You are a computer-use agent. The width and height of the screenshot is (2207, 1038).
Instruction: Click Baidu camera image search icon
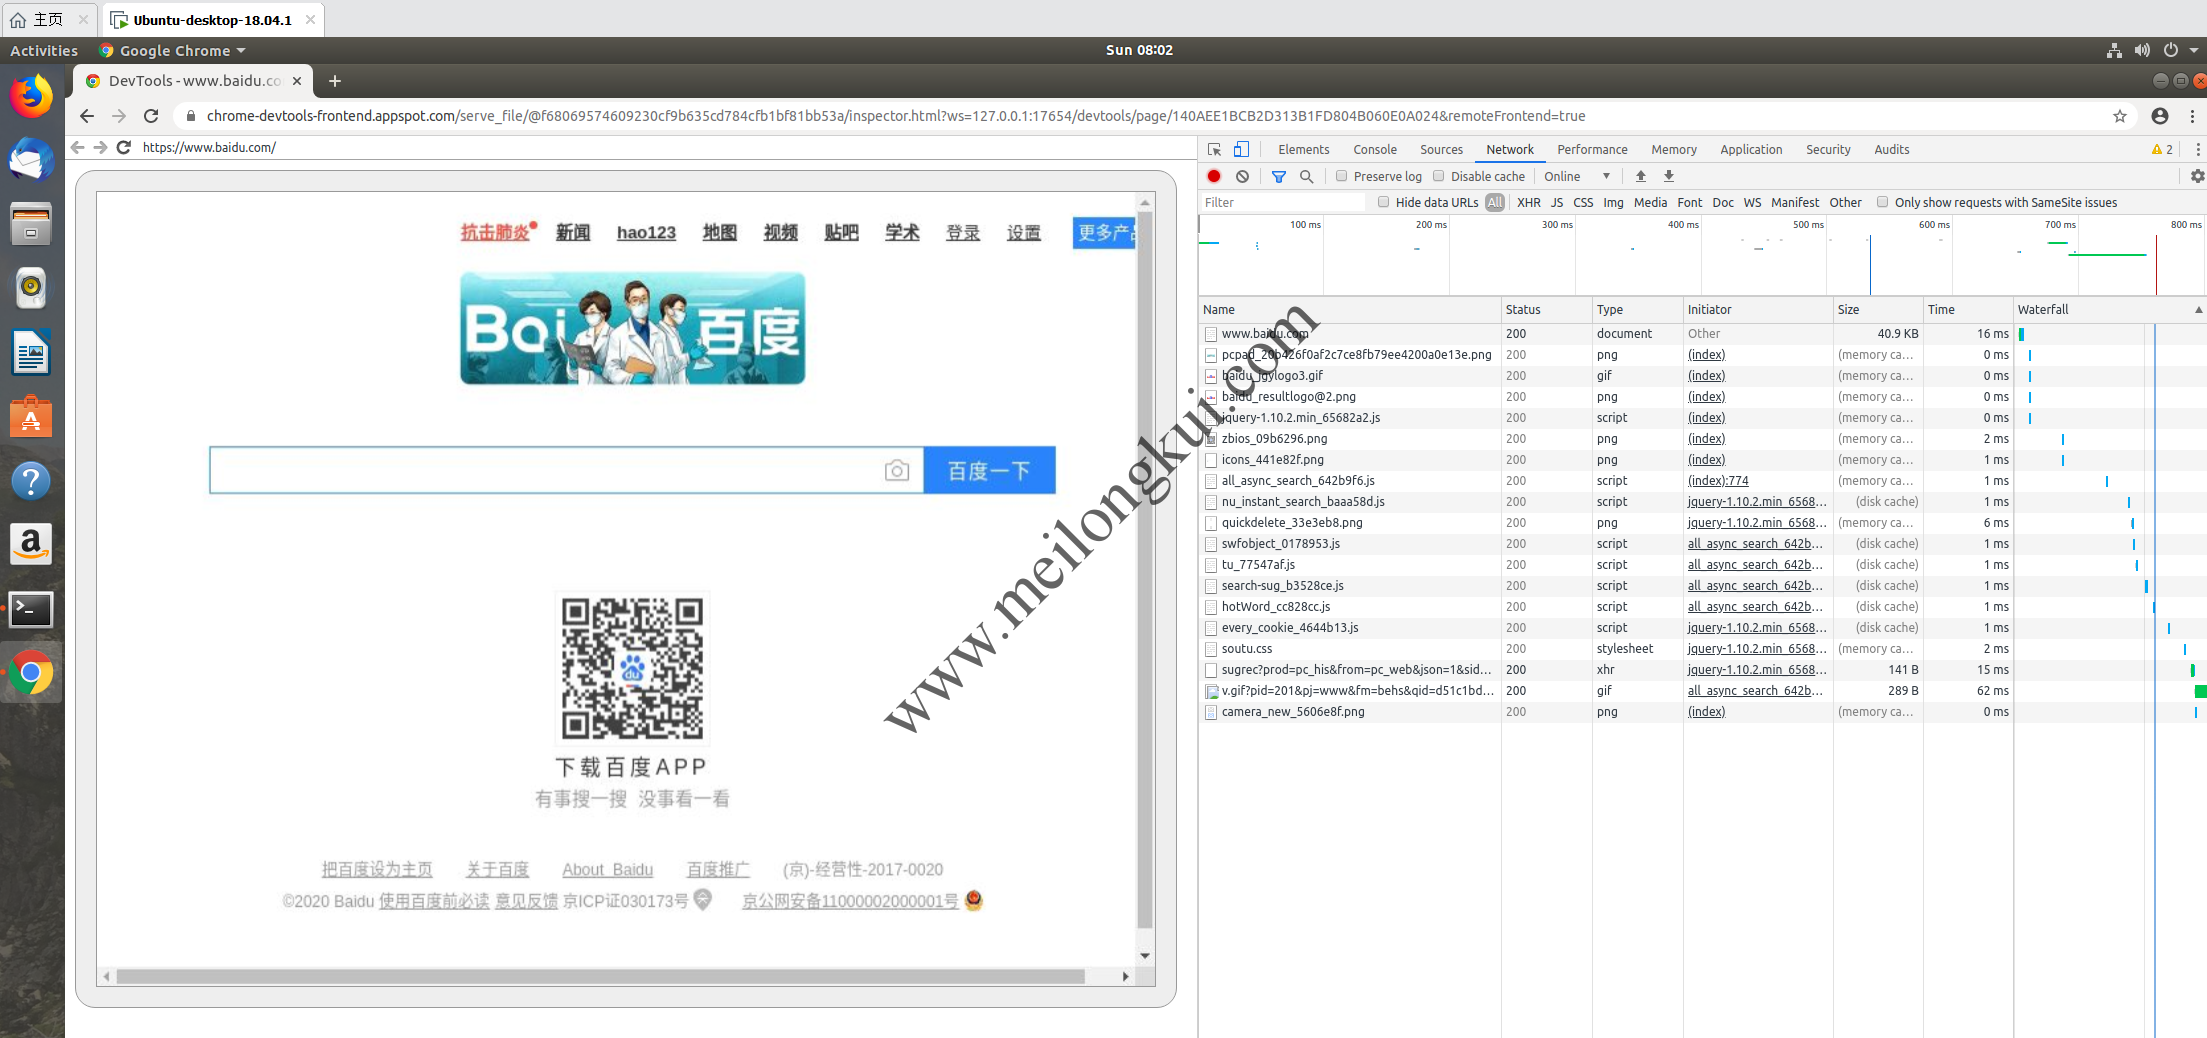point(897,470)
